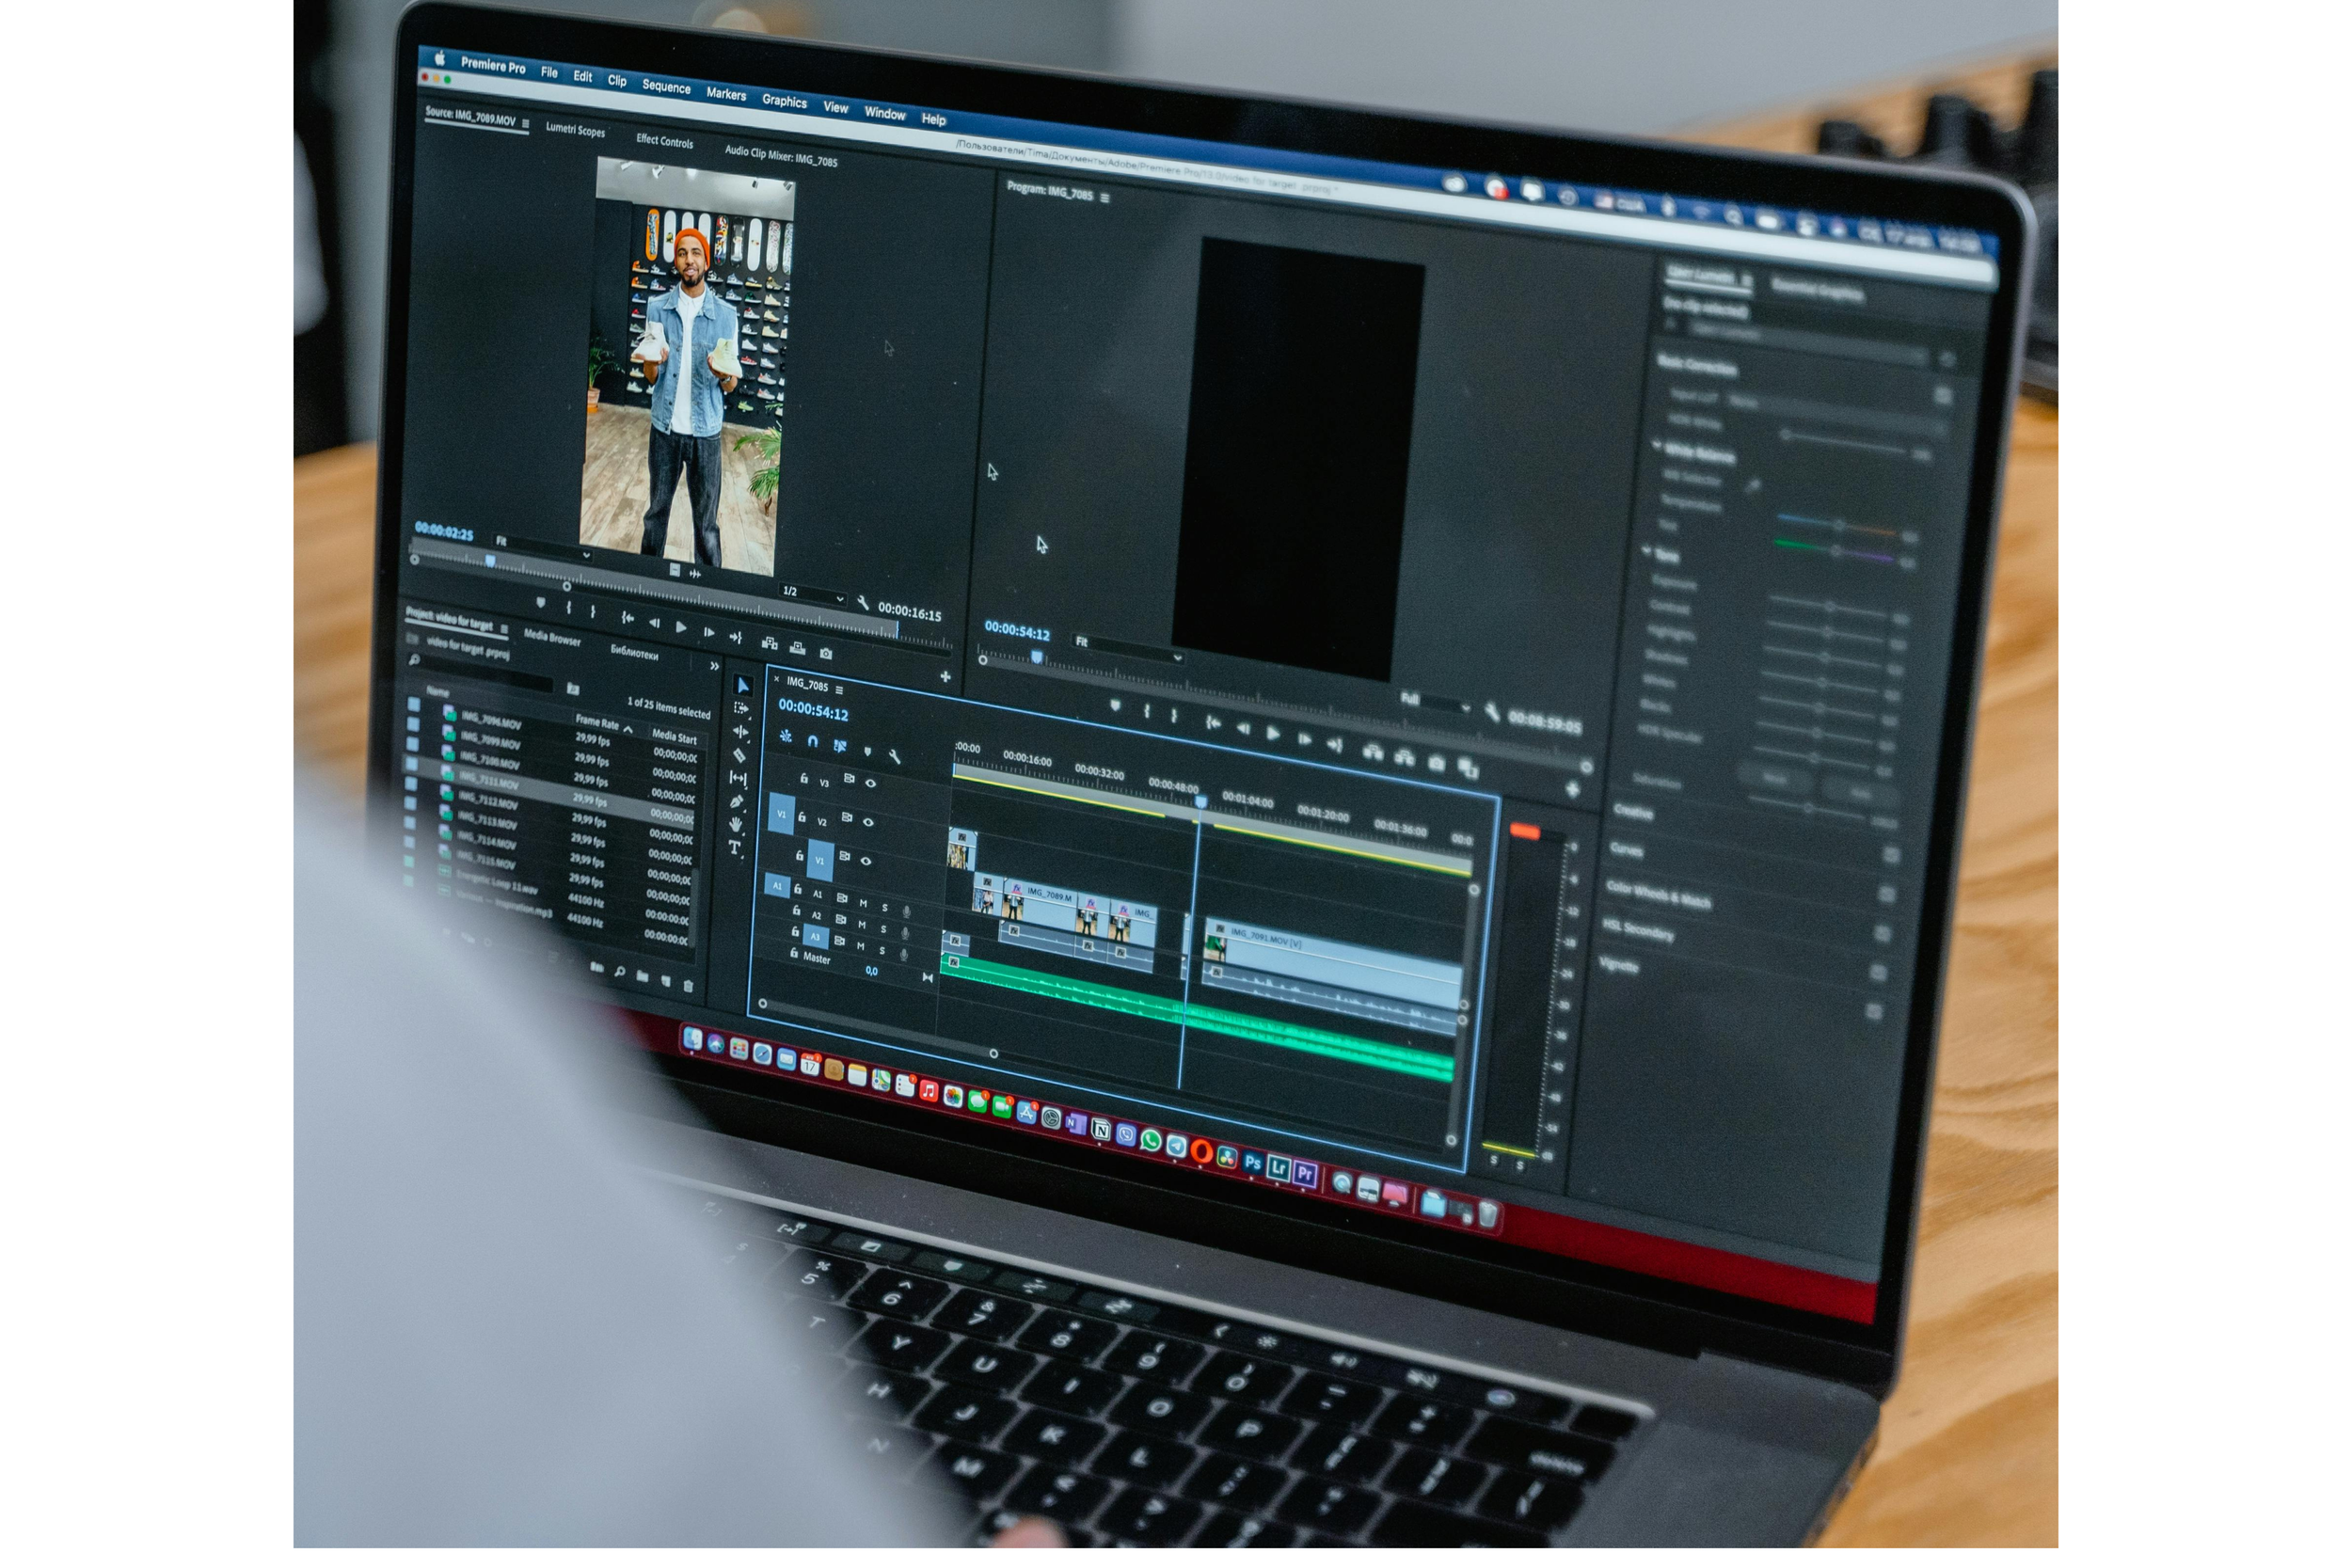
Task: Open Photoshop from the Dock
Action: coord(1253,1163)
